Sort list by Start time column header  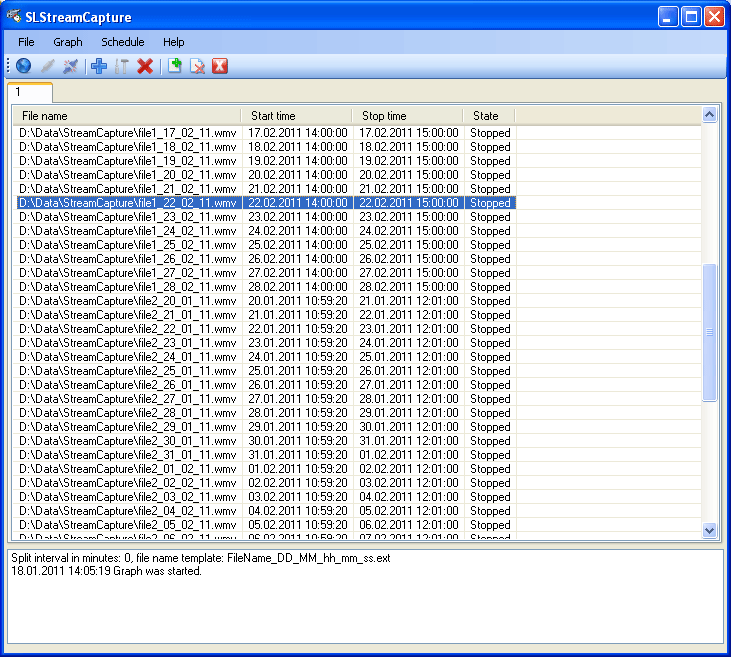click(297, 116)
